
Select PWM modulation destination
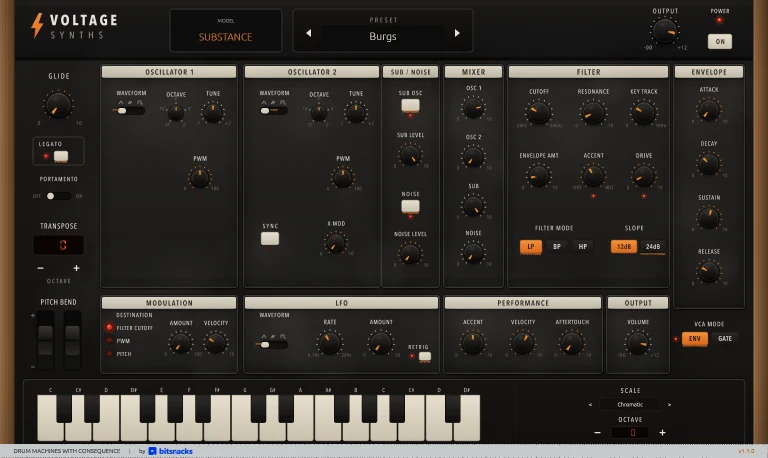click(118, 341)
